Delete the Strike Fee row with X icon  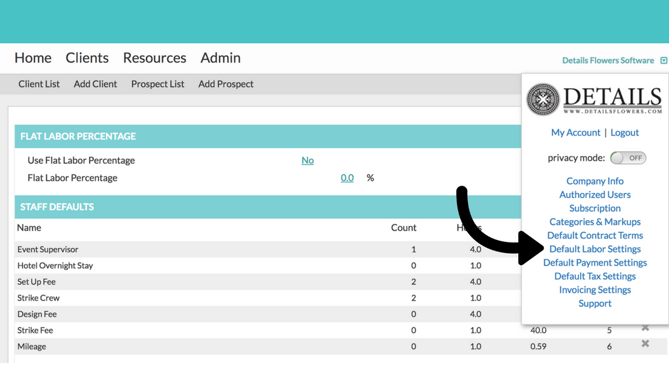[645, 328]
